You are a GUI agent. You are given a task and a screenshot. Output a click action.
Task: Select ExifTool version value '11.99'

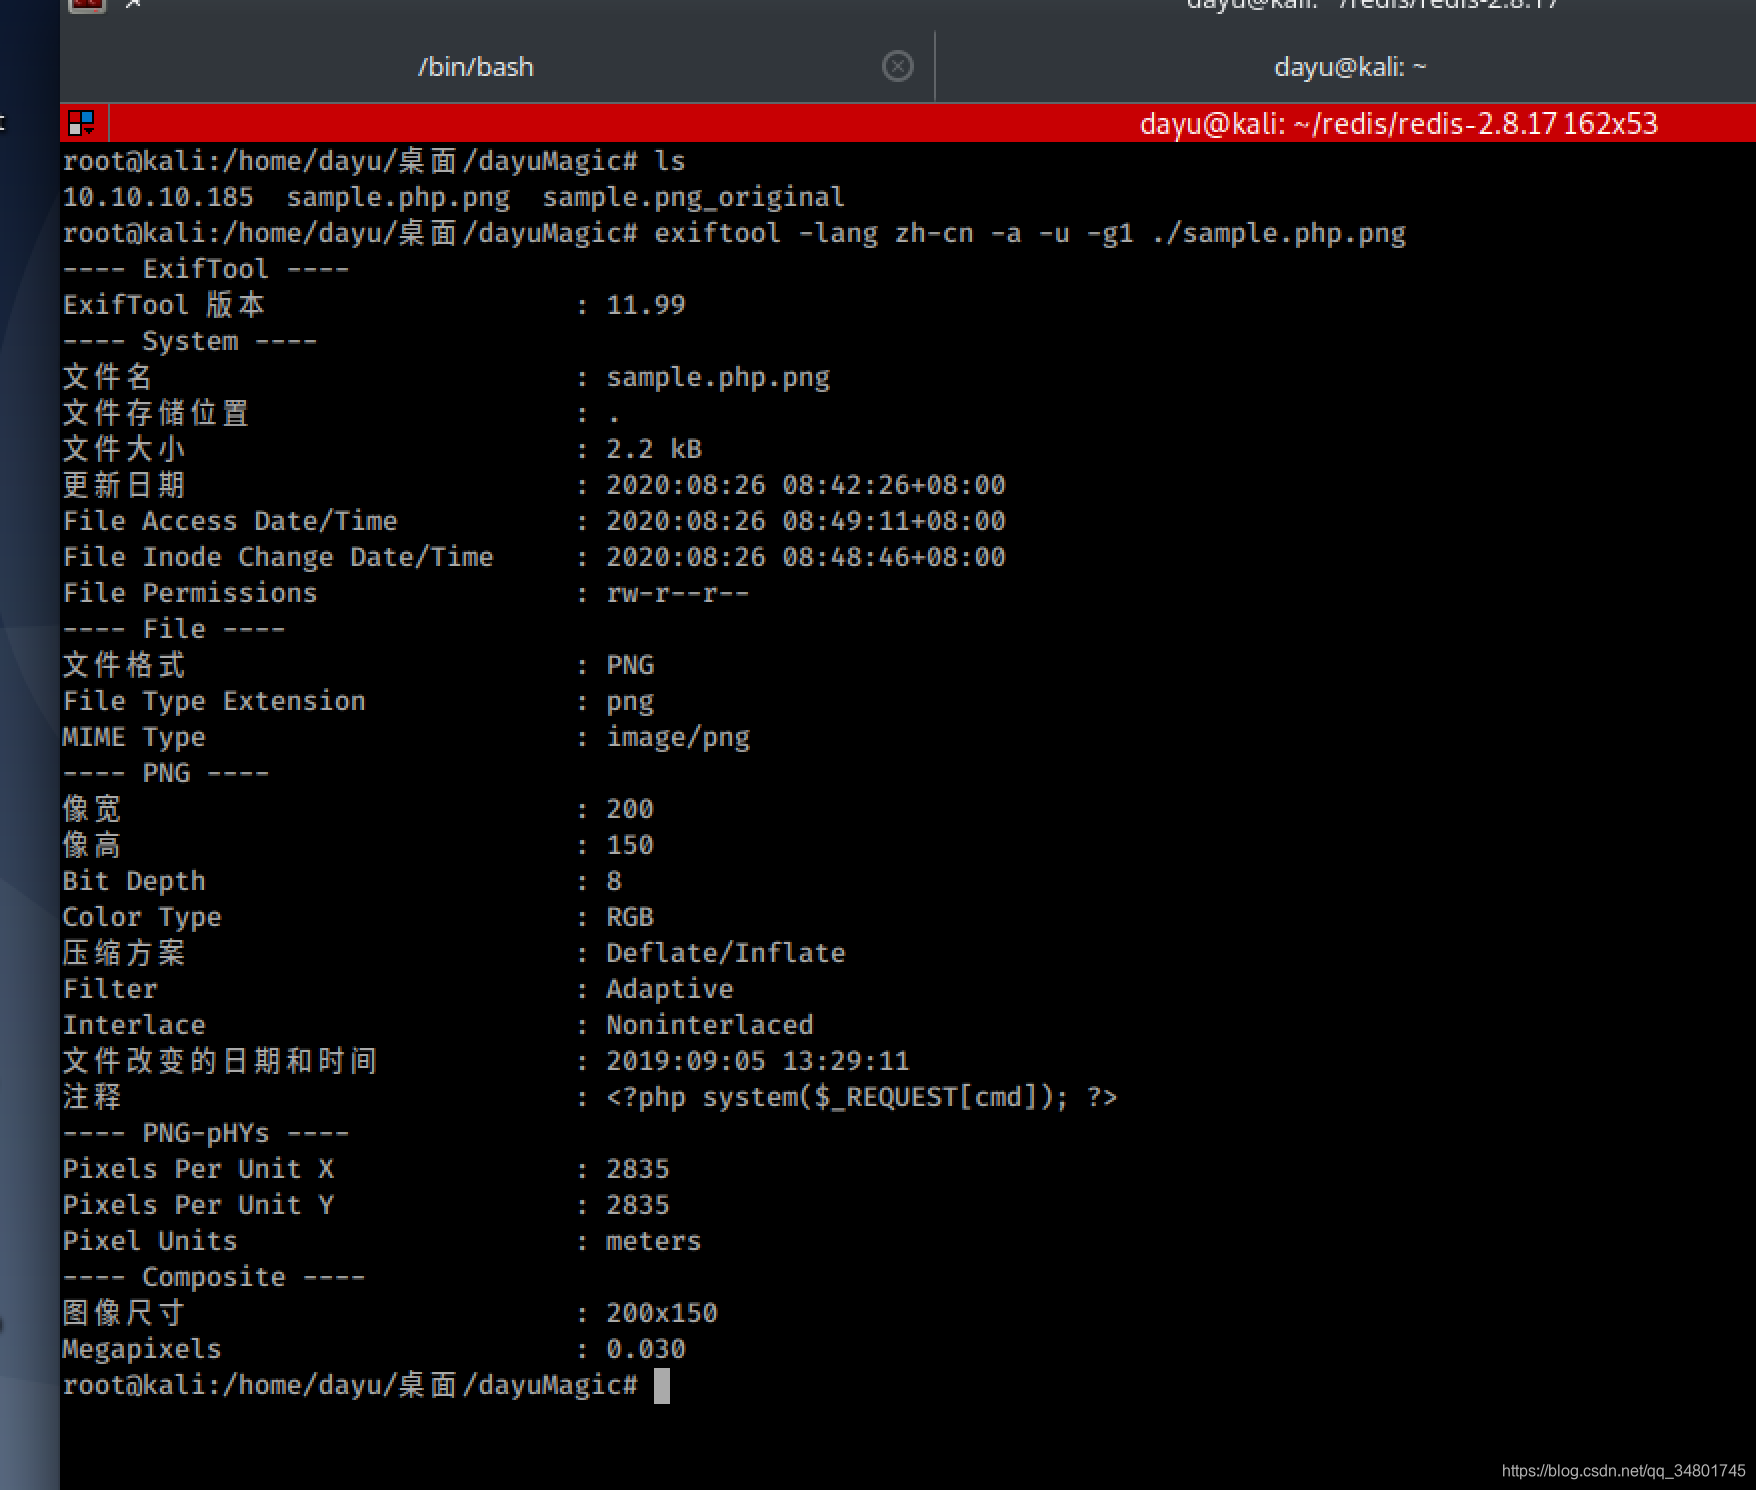click(646, 305)
